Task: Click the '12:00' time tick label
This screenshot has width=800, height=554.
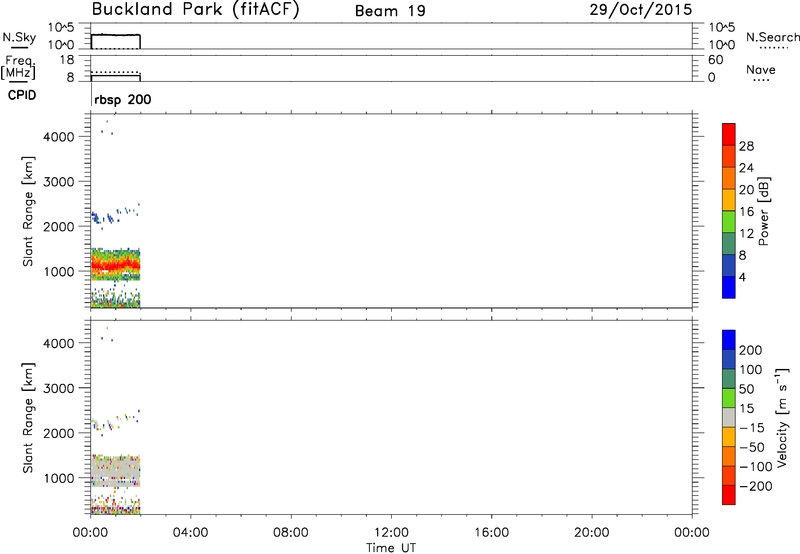Action: 391,533
